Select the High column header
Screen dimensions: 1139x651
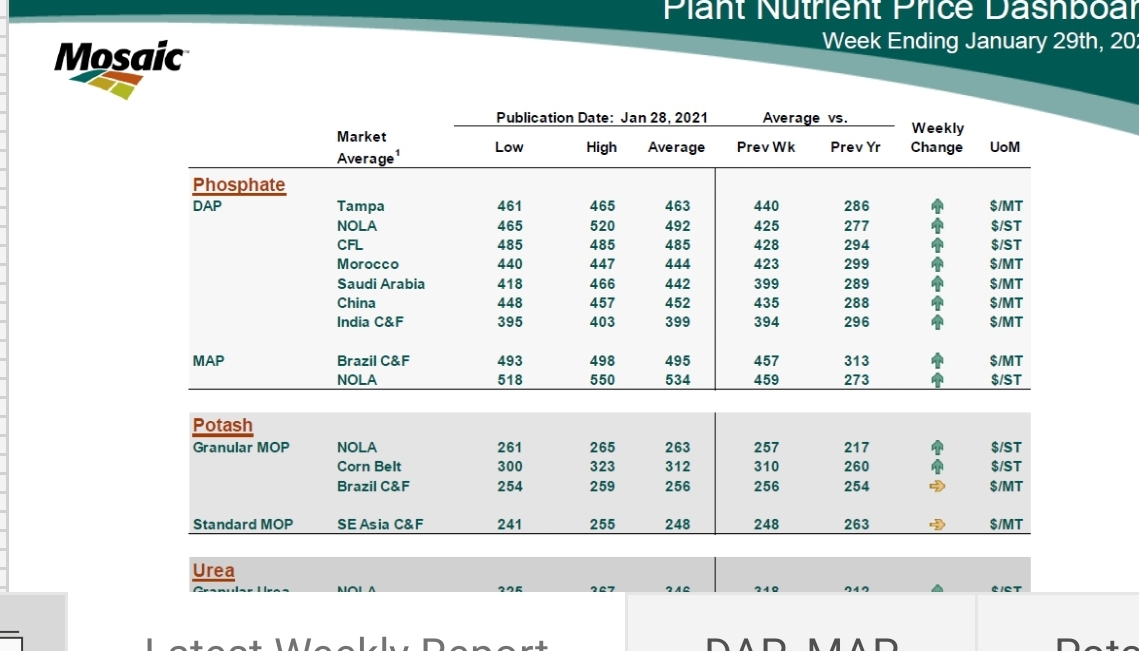pos(601,147)
